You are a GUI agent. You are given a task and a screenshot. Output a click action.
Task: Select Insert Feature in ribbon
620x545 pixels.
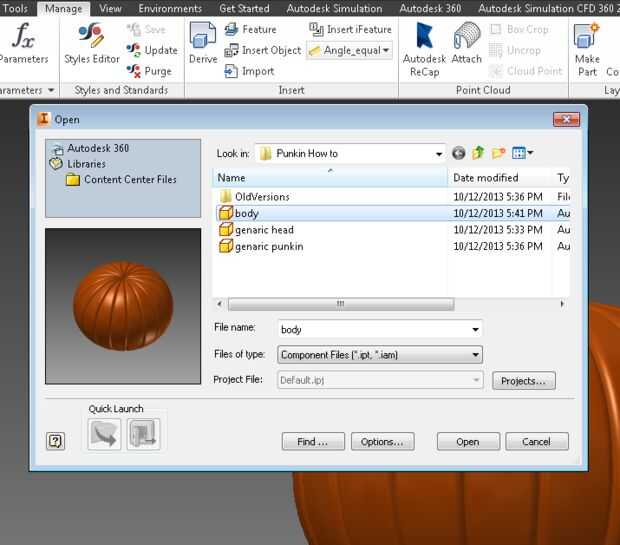point(250,29)
